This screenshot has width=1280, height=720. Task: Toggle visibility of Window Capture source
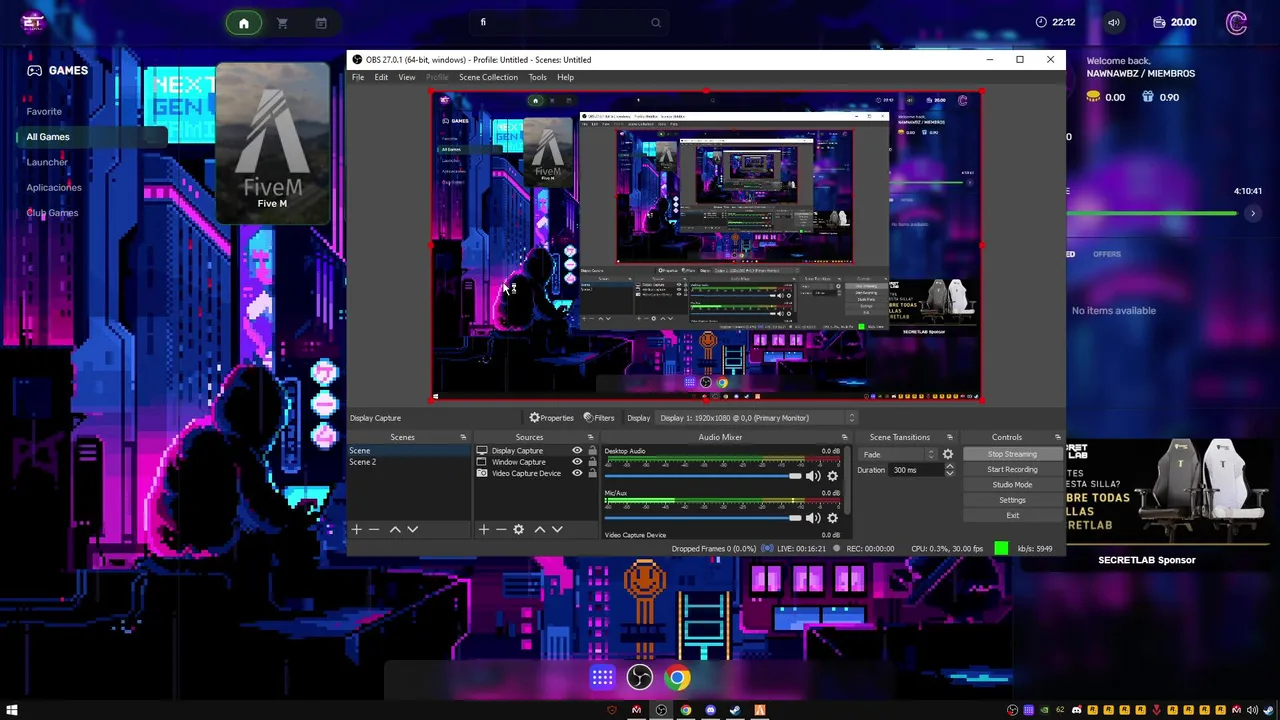tap(577, 462)
